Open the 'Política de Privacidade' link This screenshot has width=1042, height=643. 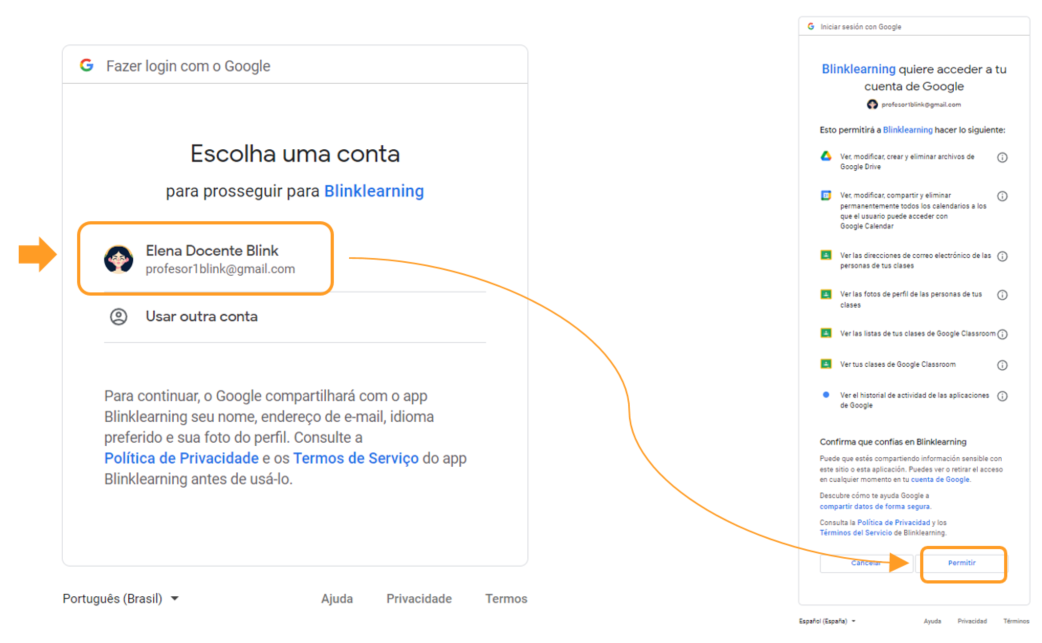[x=181, y=458]
